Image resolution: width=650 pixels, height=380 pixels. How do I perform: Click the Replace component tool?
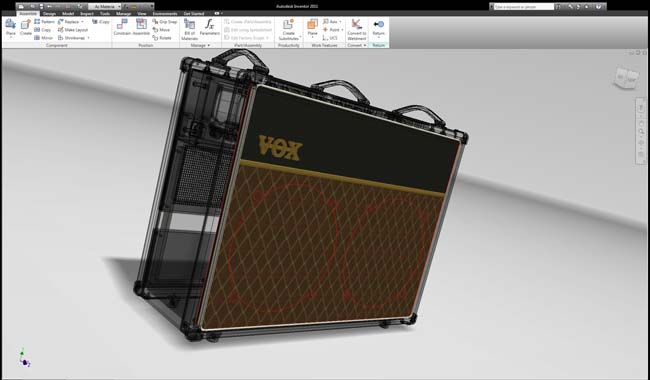pyautogui.click(x=68, y=22)
